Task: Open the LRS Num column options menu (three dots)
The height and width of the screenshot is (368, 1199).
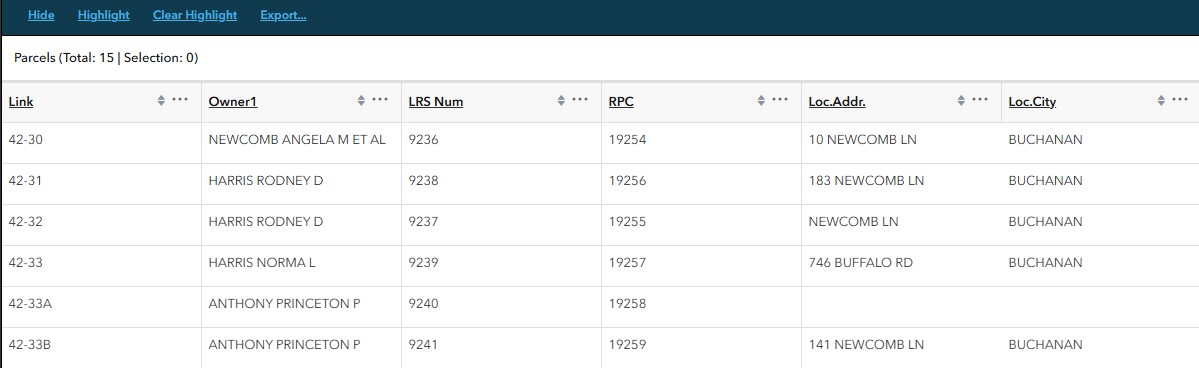Action: tap(580, 99)
